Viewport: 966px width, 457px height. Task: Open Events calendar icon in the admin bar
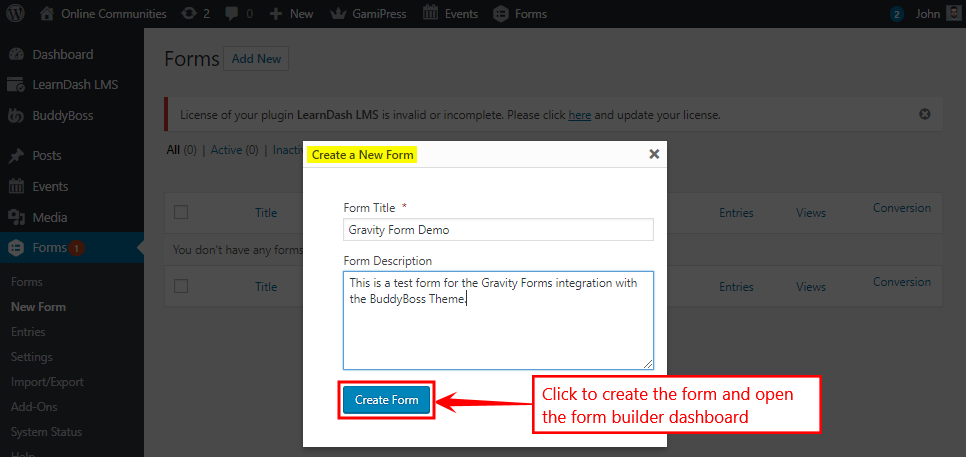click(x=430, y=14)
